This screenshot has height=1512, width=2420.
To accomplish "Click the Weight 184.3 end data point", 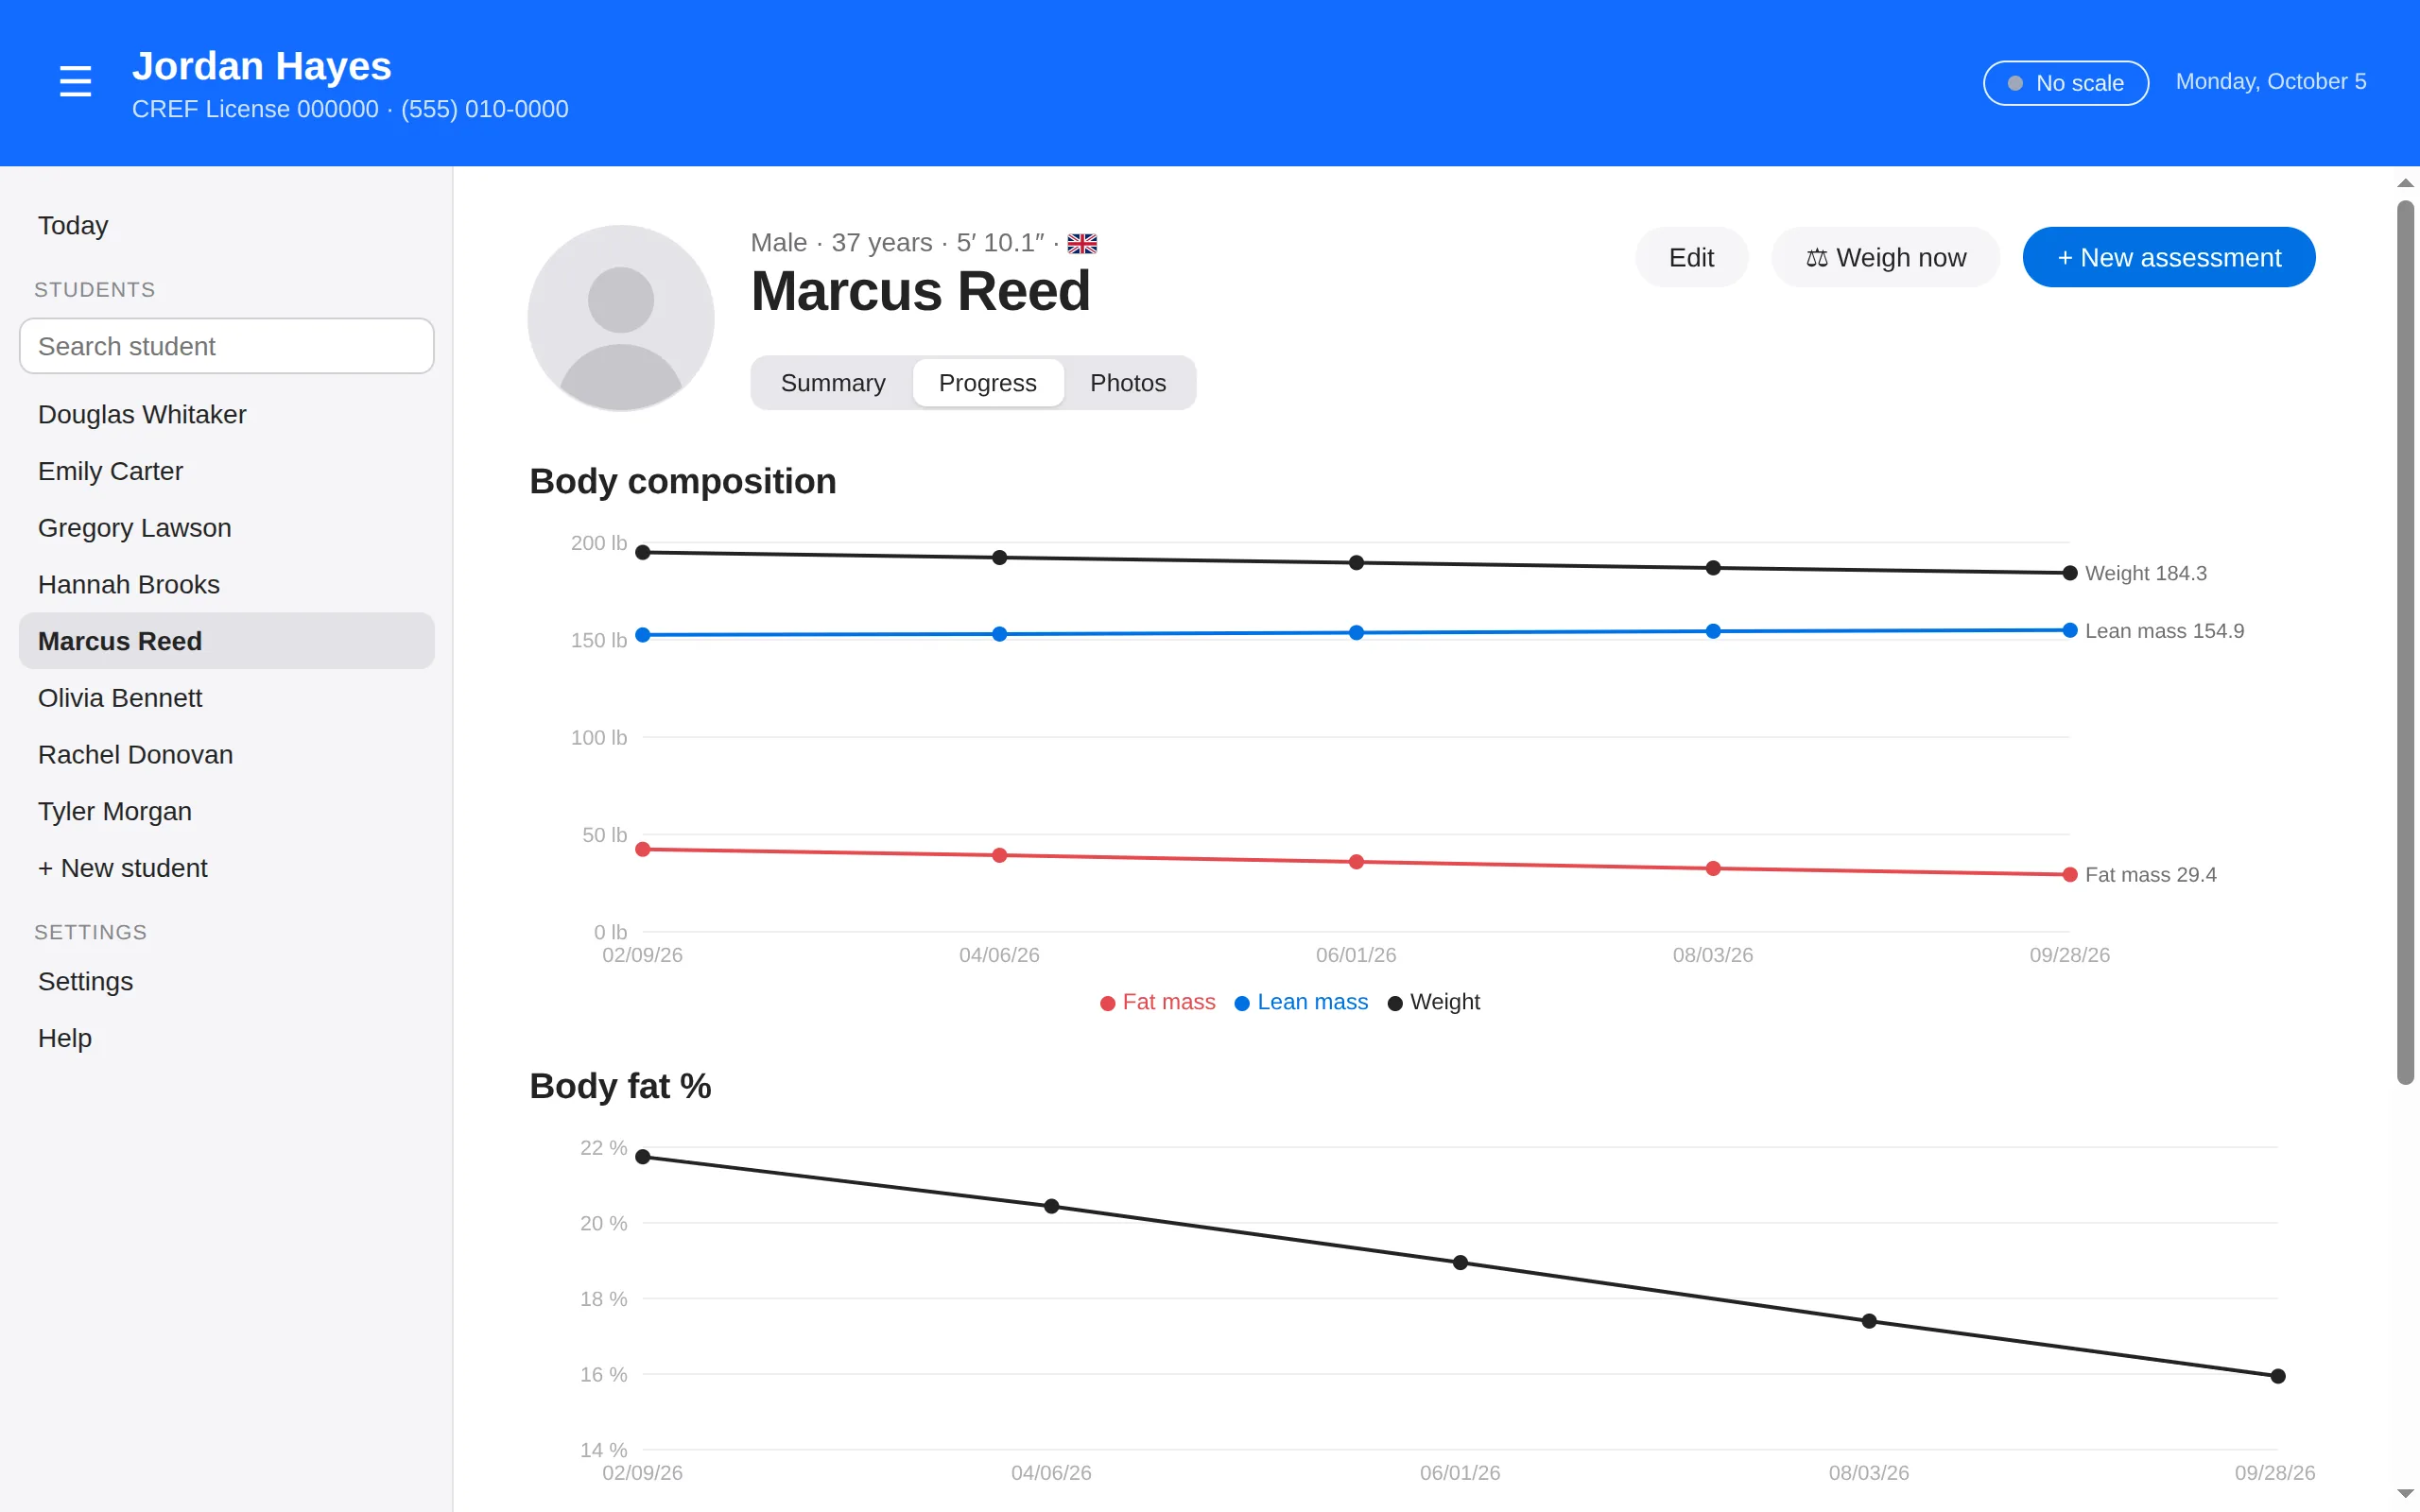I will click(2070, 573).
